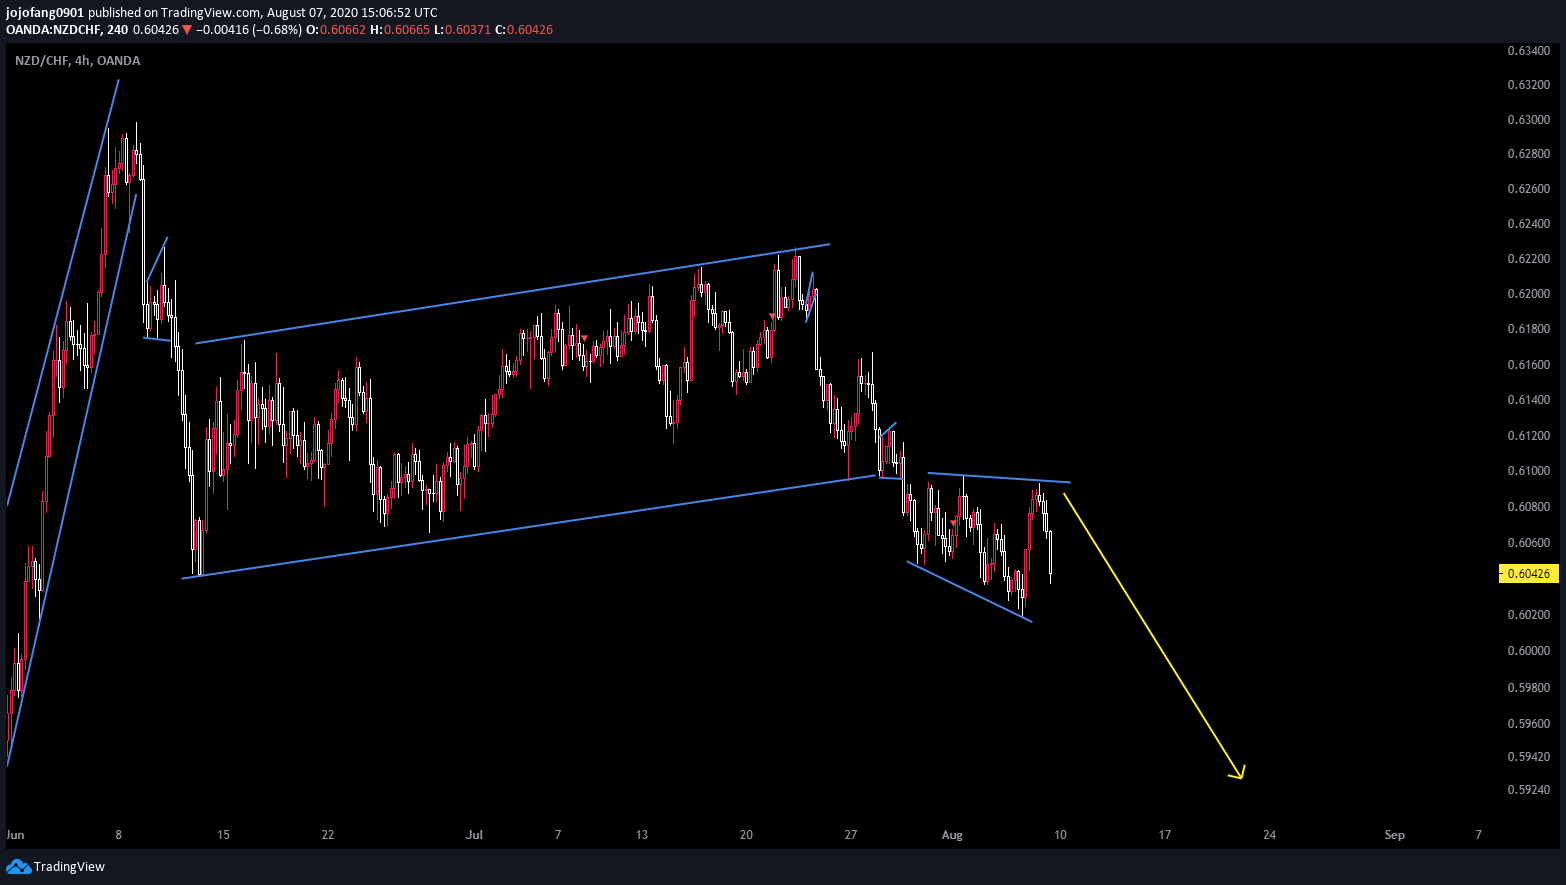Click the 17 date axis label
Image resolution: width=1566 pixels, height=885 pixels.
(1165, 835)
